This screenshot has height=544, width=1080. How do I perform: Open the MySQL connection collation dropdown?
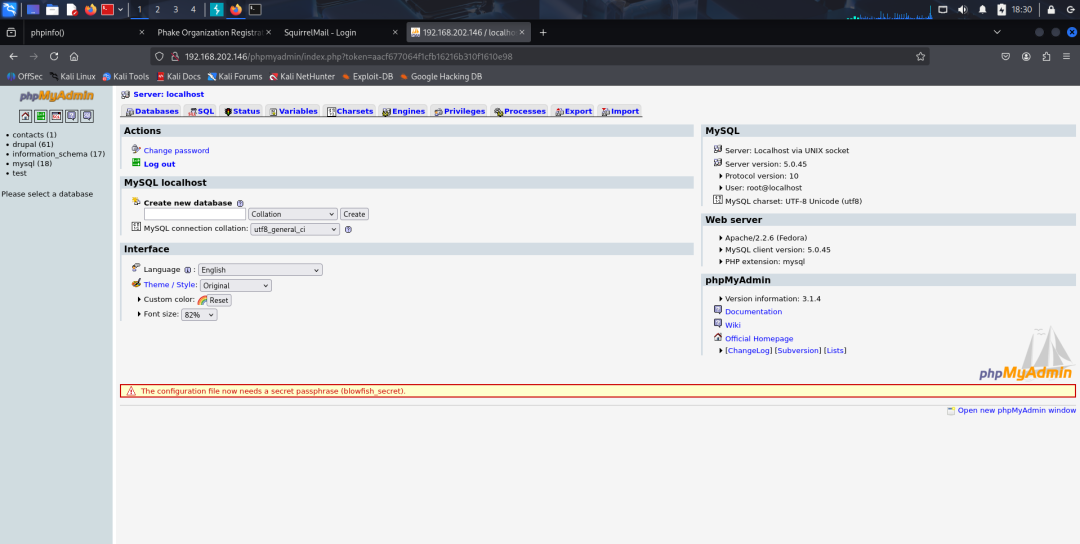pyautogui.click(x=295, y=229)
